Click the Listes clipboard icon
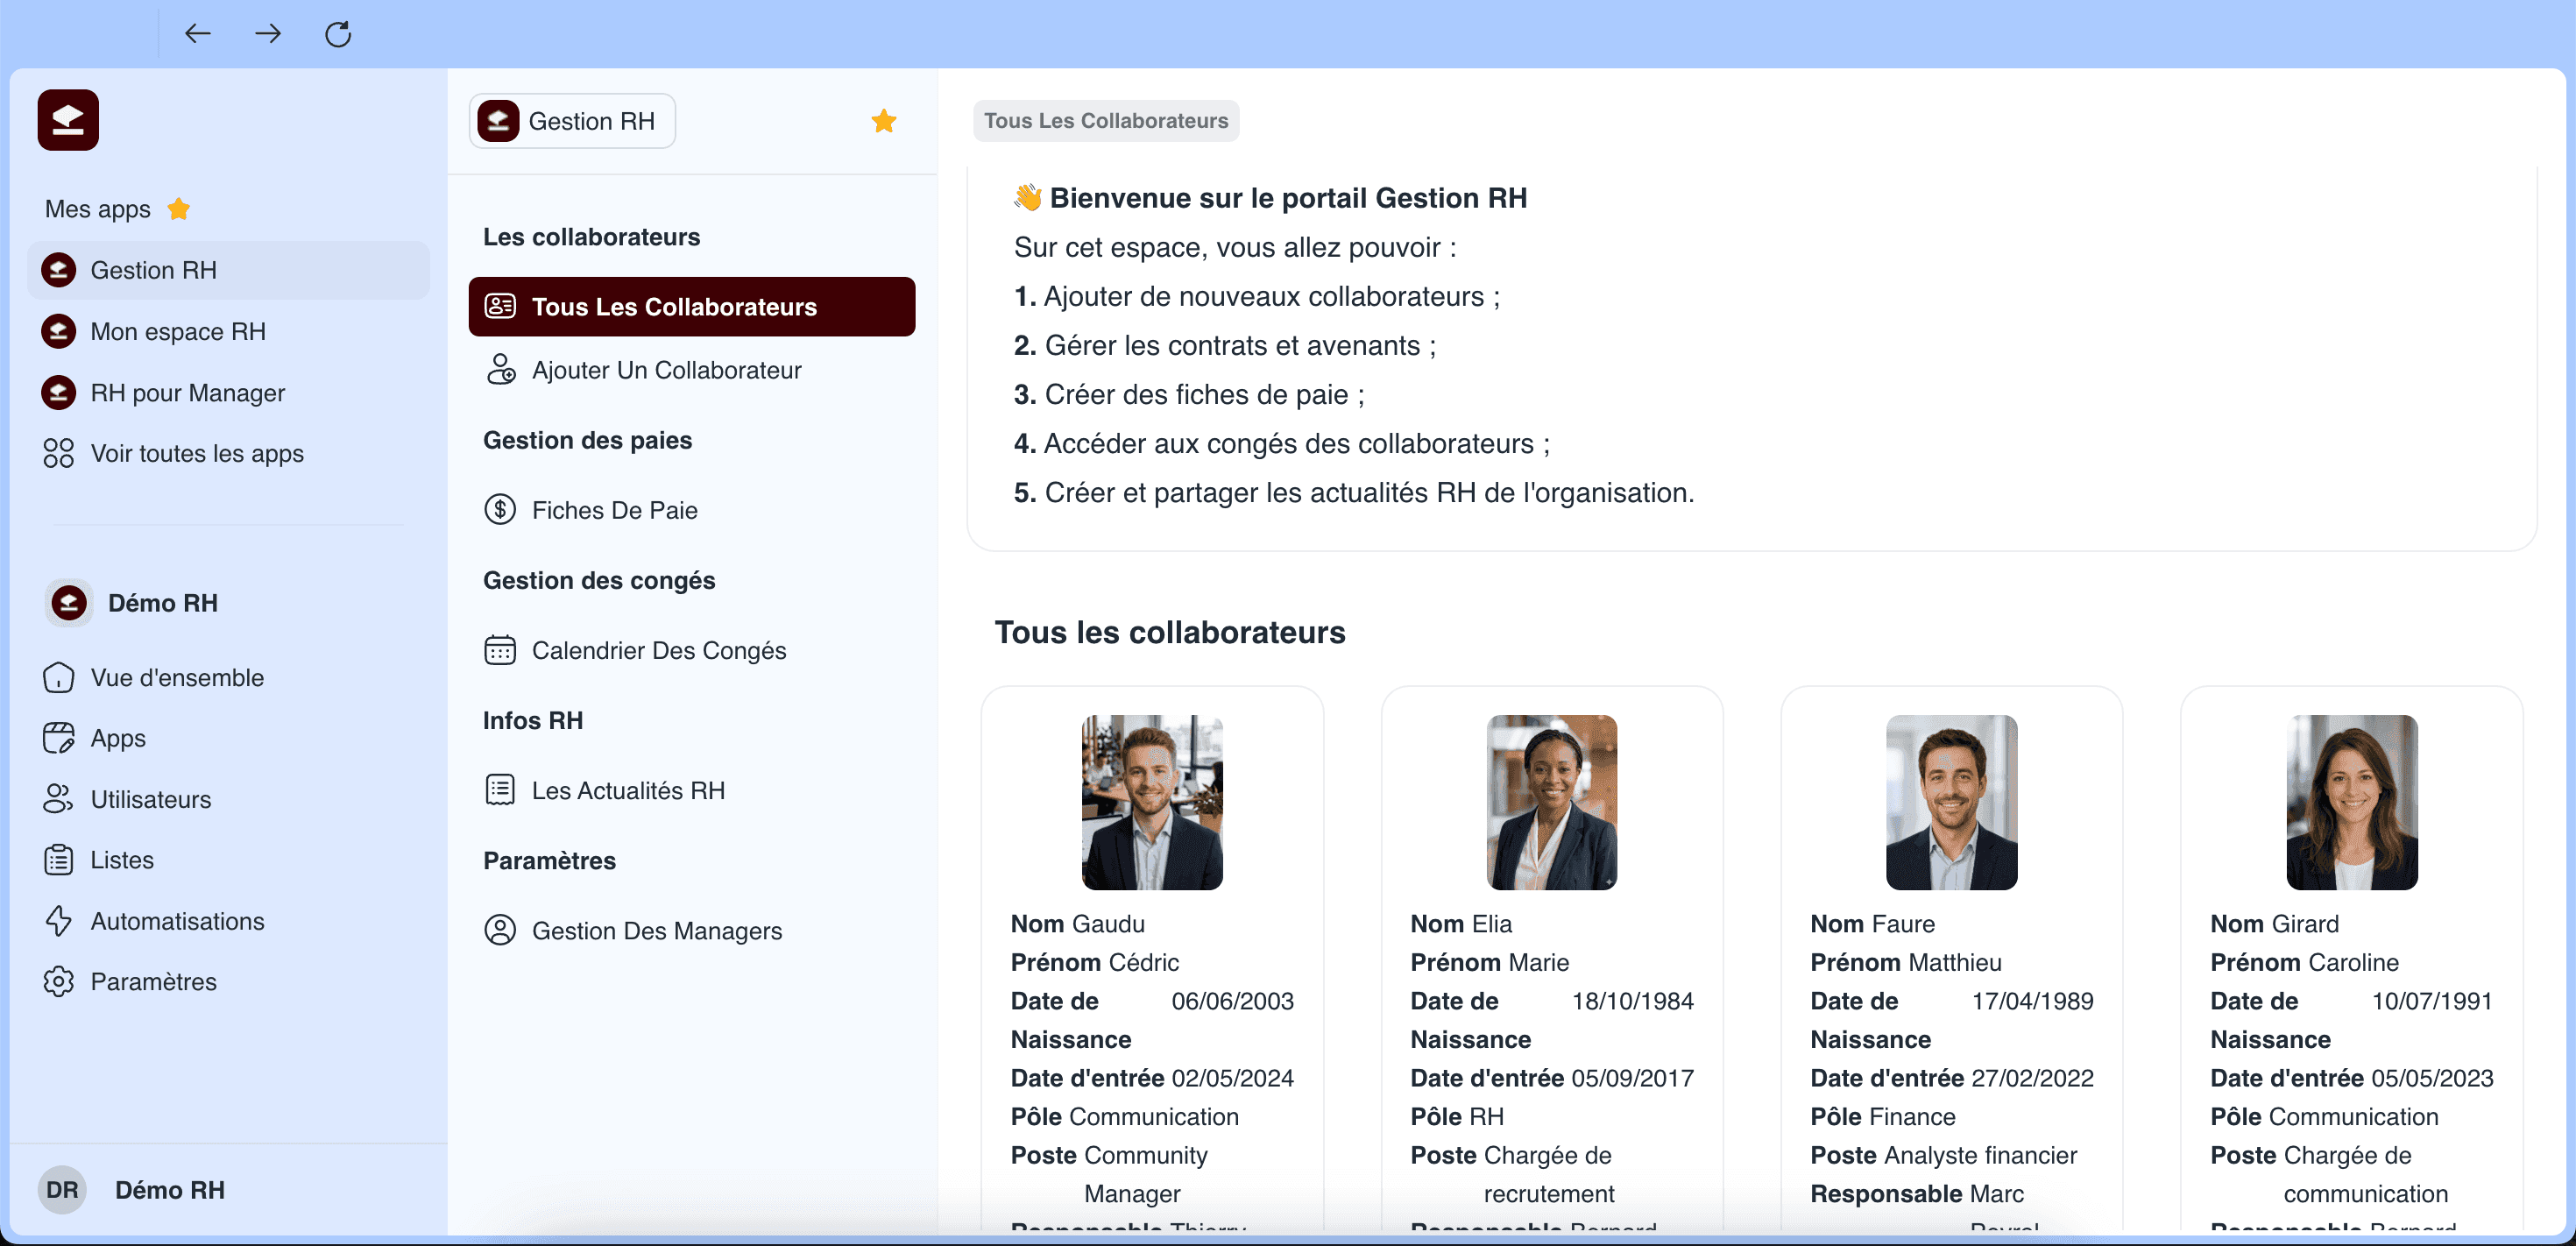The width and height of the screenshot is (2576, 1246). pyautogui.click(x=59, y=860)
